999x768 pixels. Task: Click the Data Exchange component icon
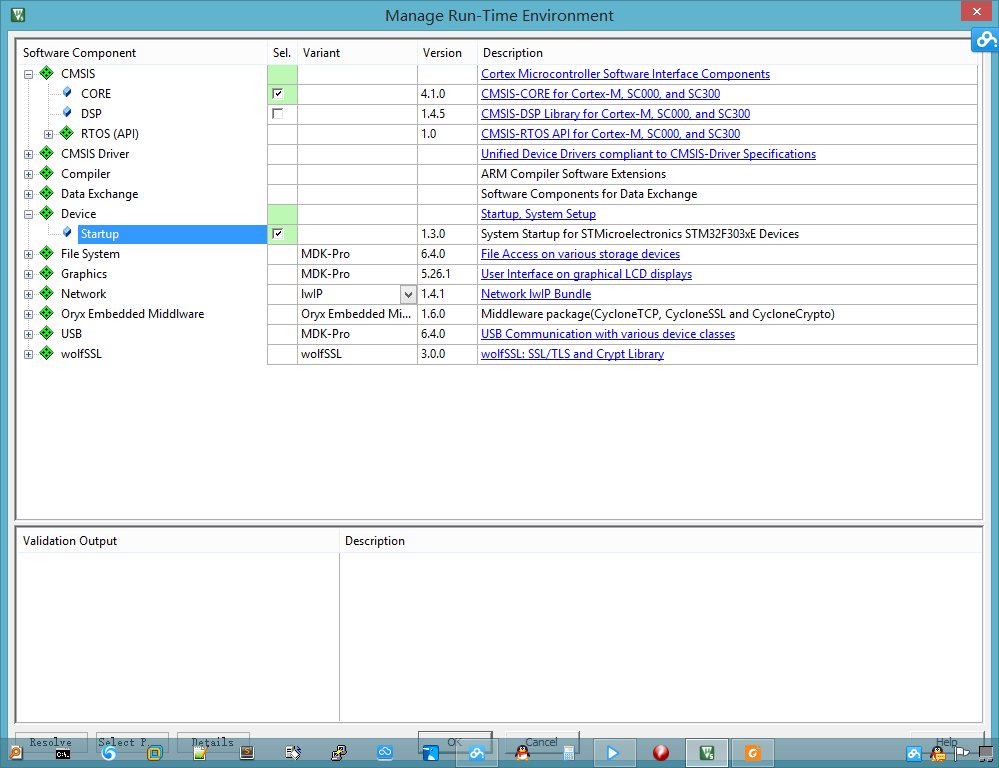point(47,193)
